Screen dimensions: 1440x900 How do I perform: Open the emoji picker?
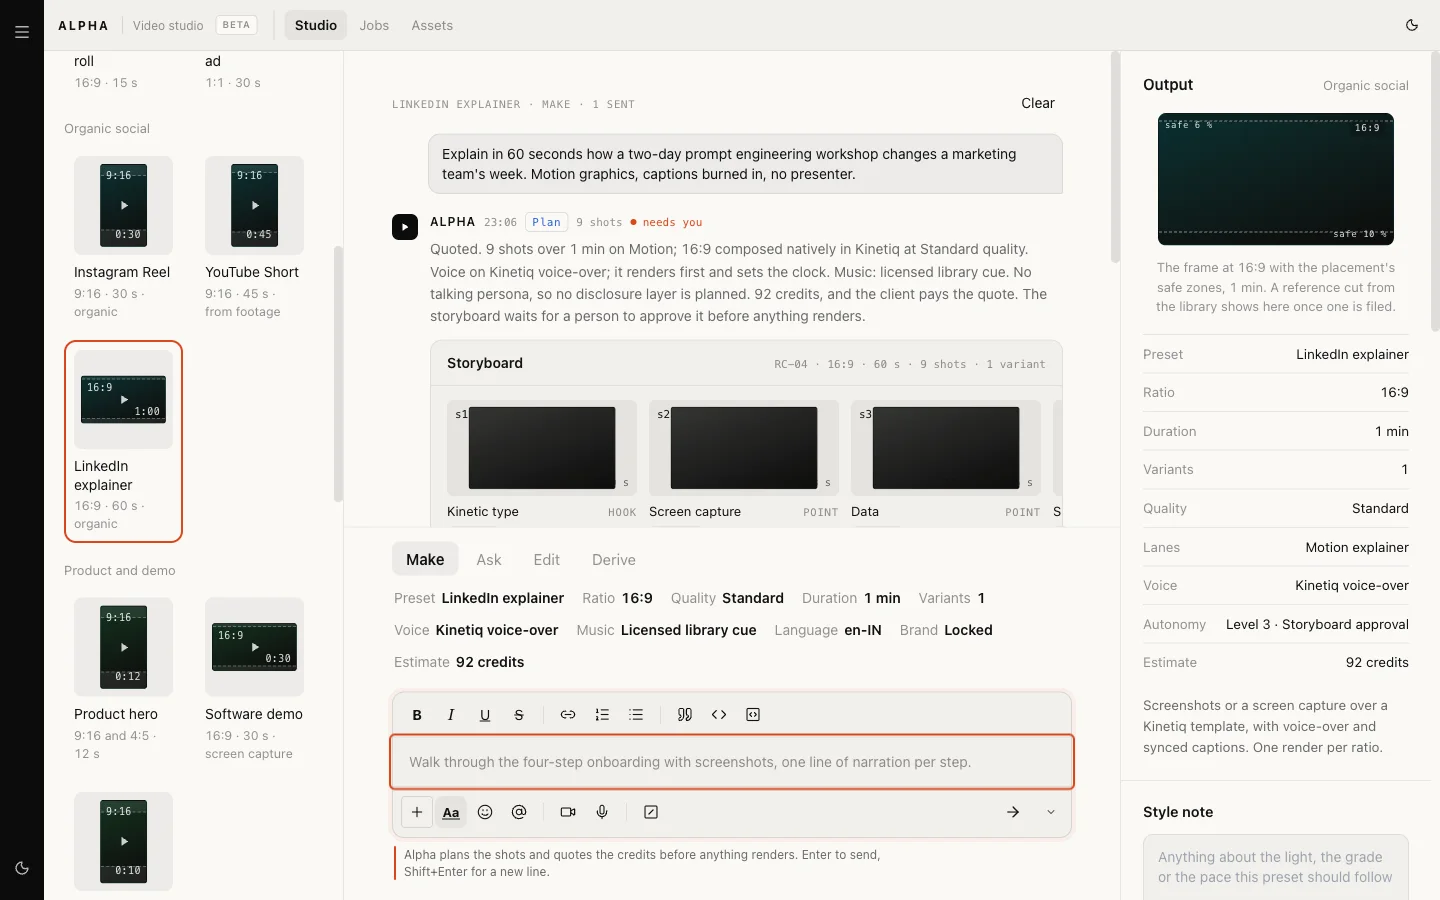tap(485, 812)
